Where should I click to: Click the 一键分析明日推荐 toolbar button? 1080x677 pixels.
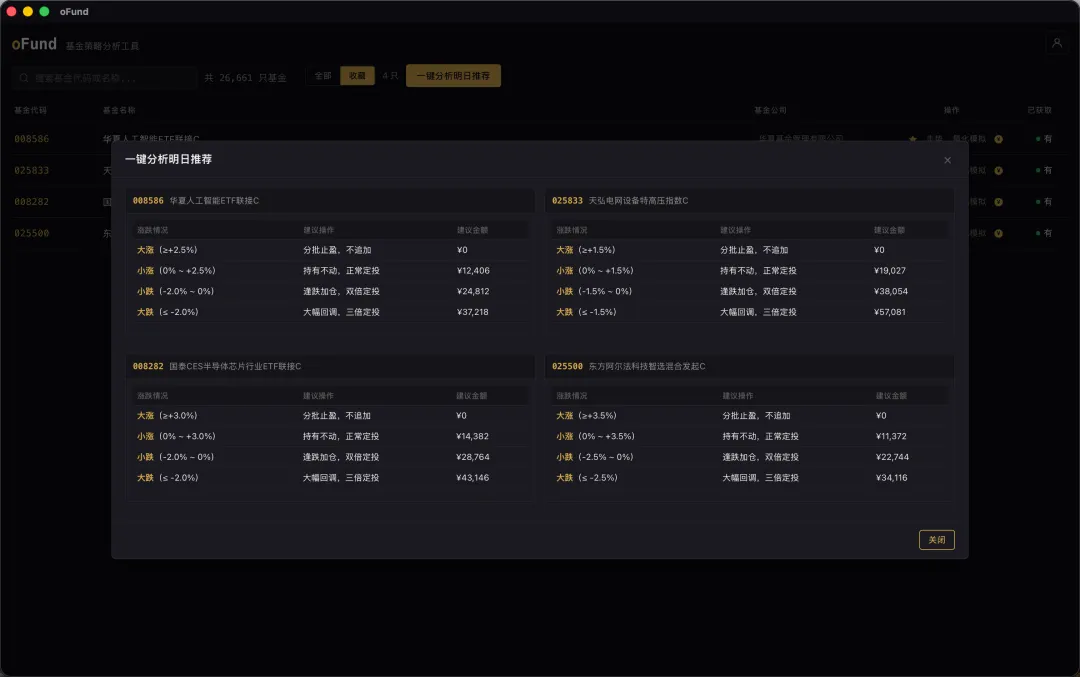(x=453, y=76)
